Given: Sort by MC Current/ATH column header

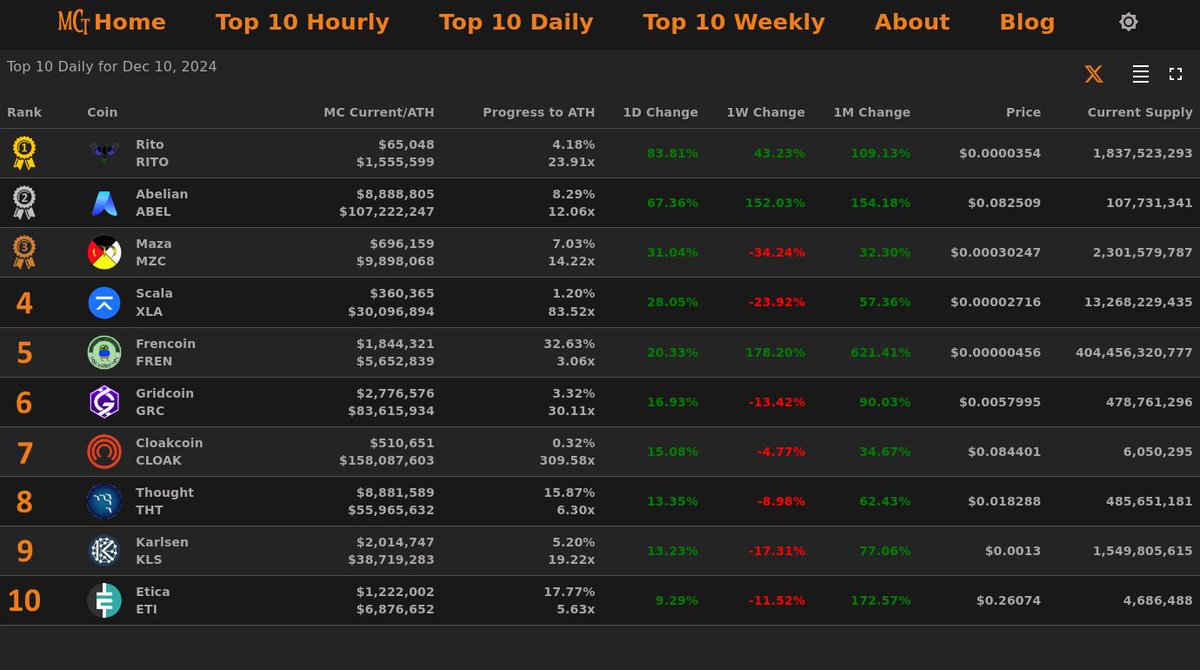Looking at the screenshot, I should (379, 112).
